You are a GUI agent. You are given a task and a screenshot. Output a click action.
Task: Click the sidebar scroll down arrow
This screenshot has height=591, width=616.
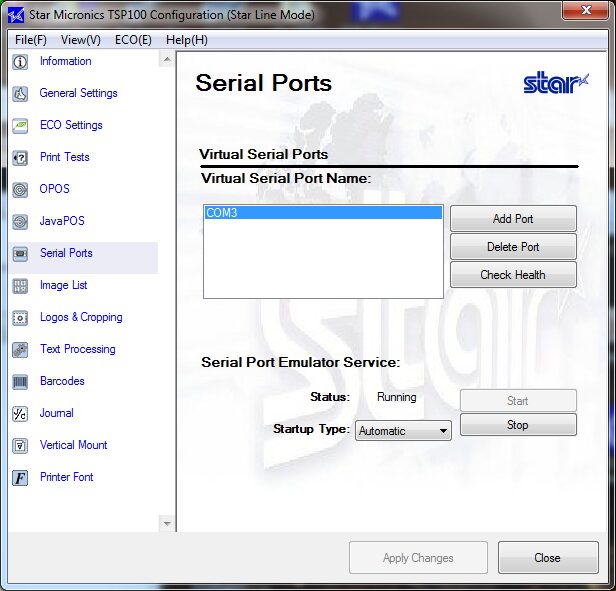click(167, 524)
